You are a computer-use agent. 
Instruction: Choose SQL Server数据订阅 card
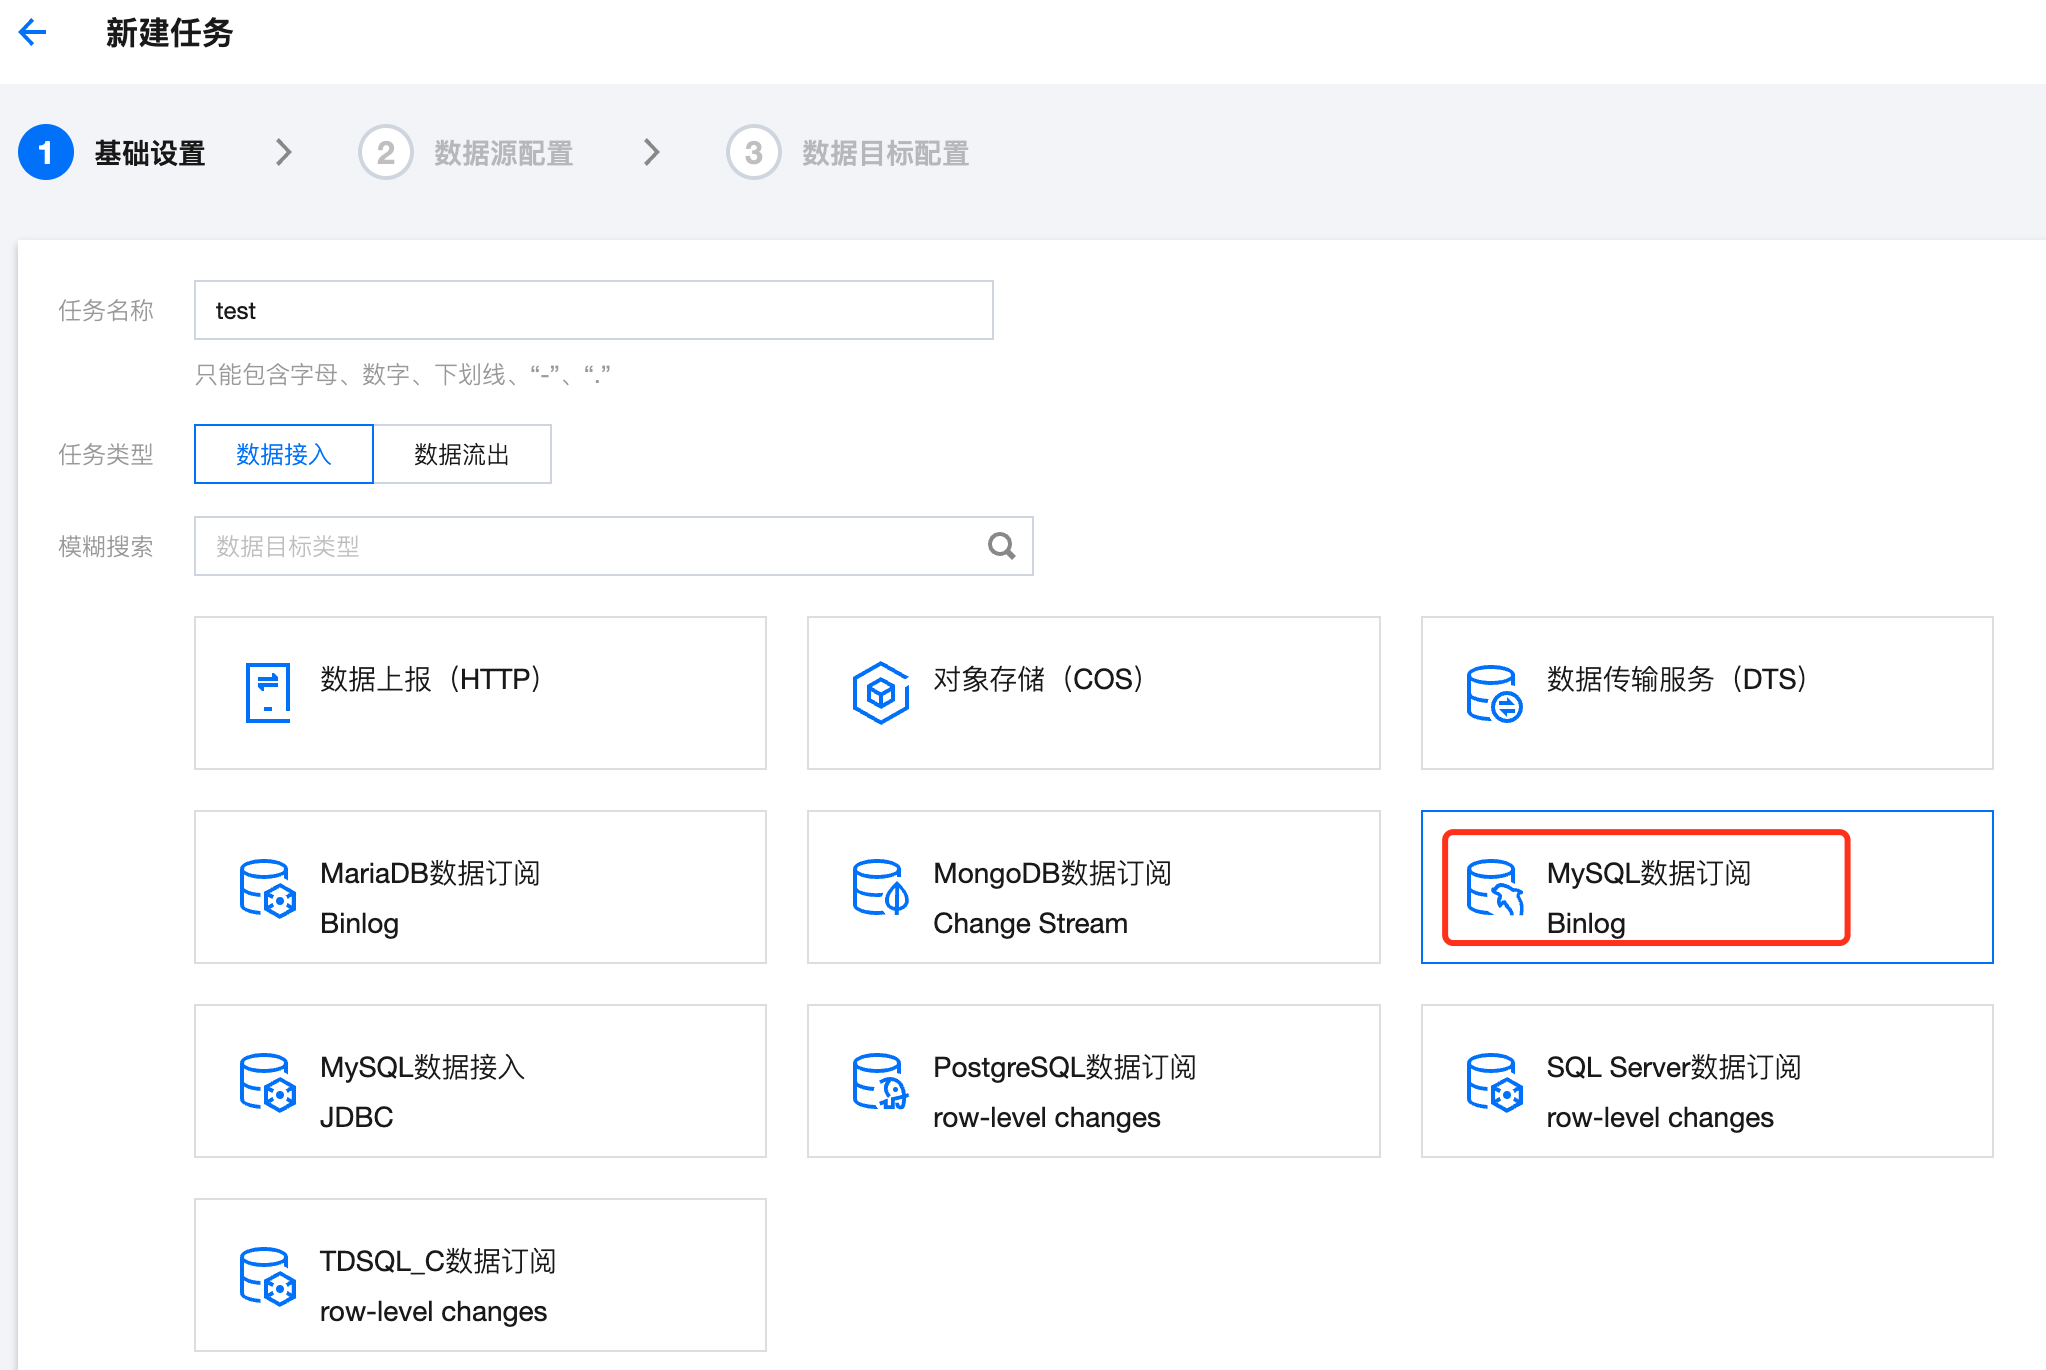point(1707,1081)
